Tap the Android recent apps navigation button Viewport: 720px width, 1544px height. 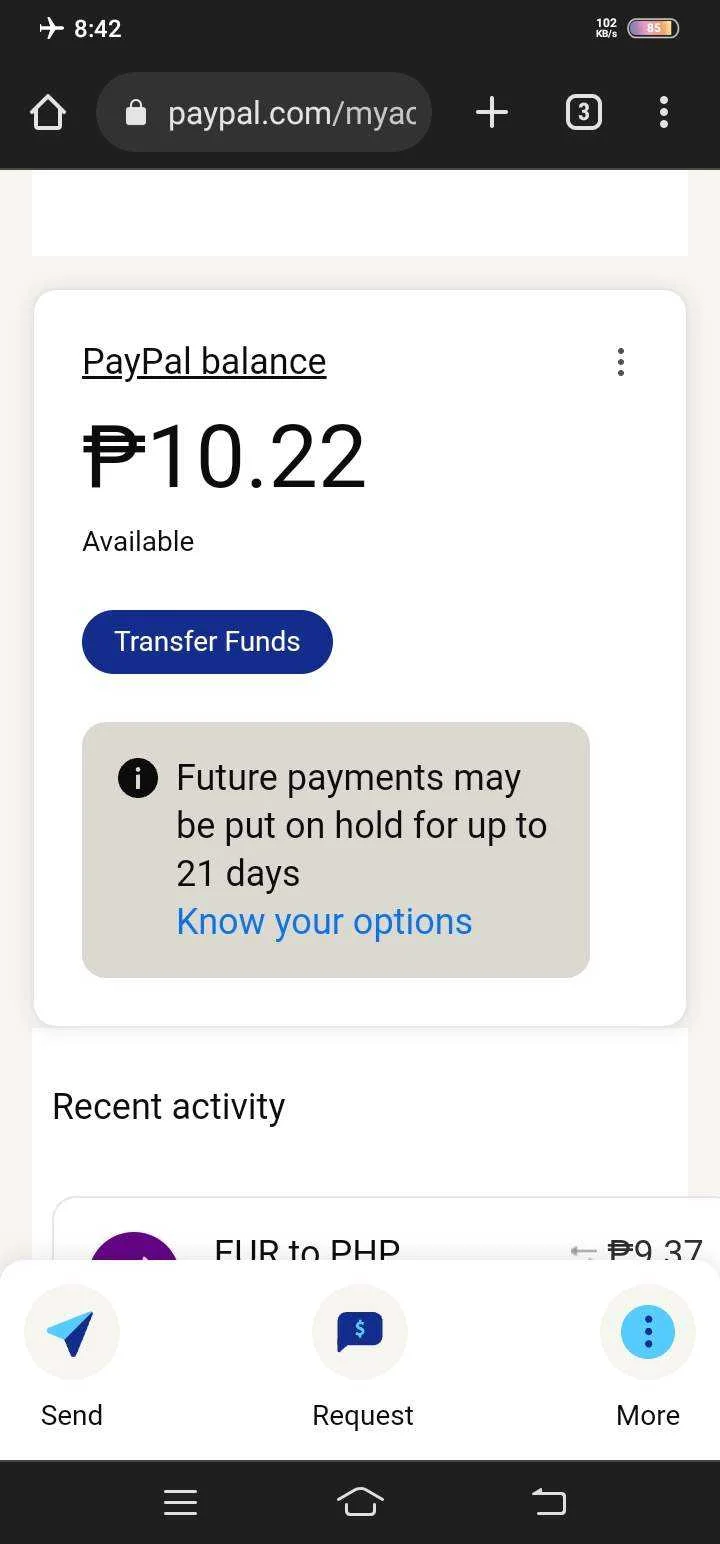pyautogui.click(x=180, y=1502)
